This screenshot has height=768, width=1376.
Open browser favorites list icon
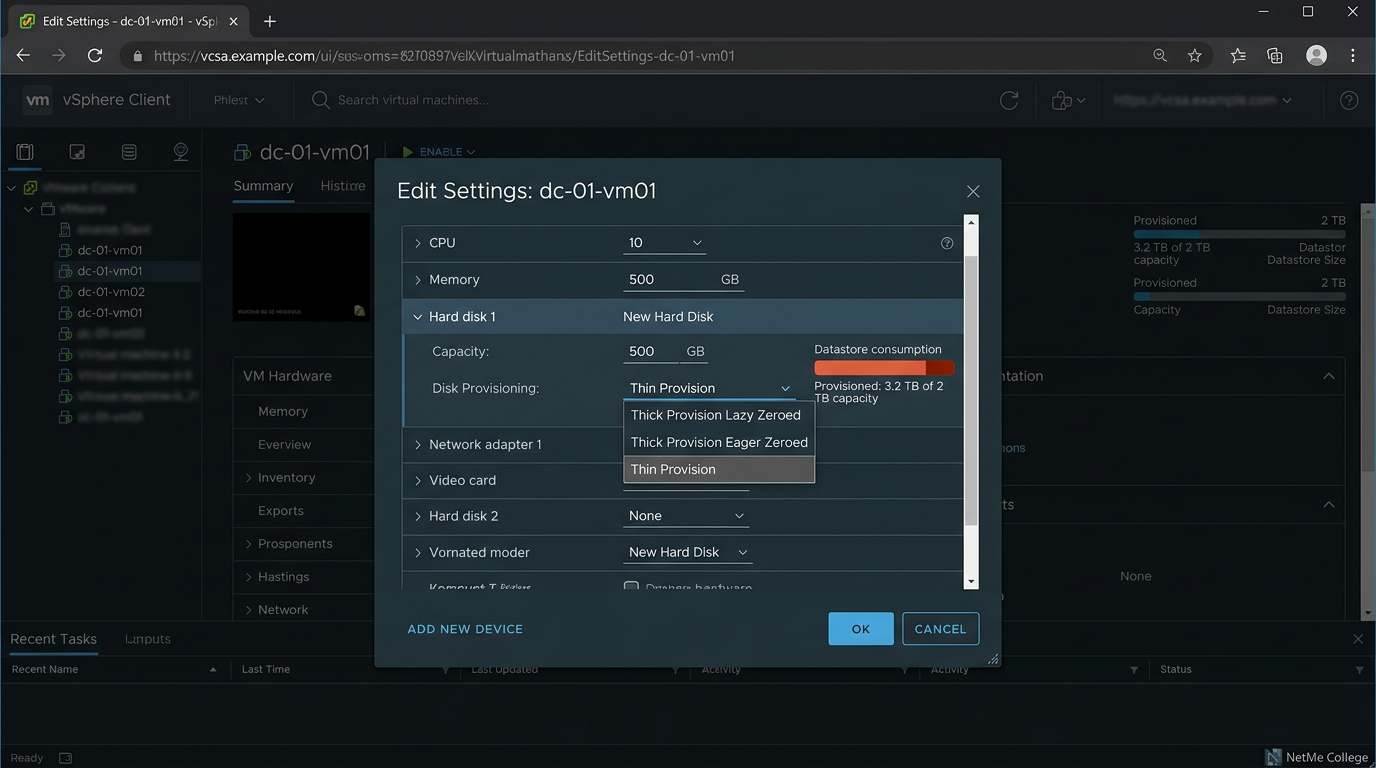[1238, 56]
